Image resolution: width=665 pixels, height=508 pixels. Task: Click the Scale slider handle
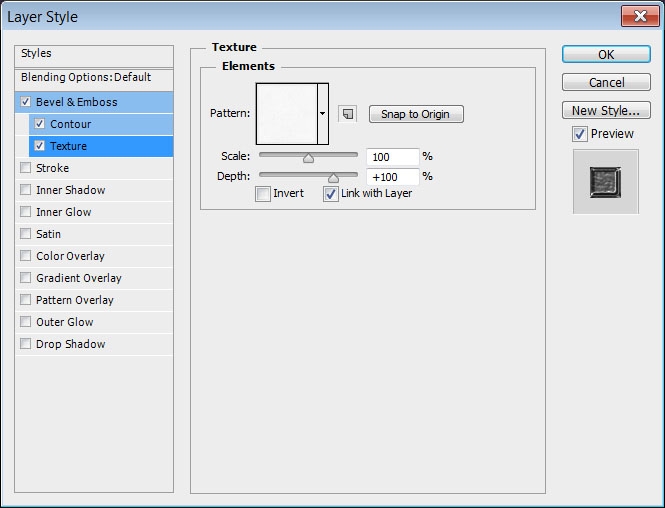pyautogui.click(x=308, y=159)
